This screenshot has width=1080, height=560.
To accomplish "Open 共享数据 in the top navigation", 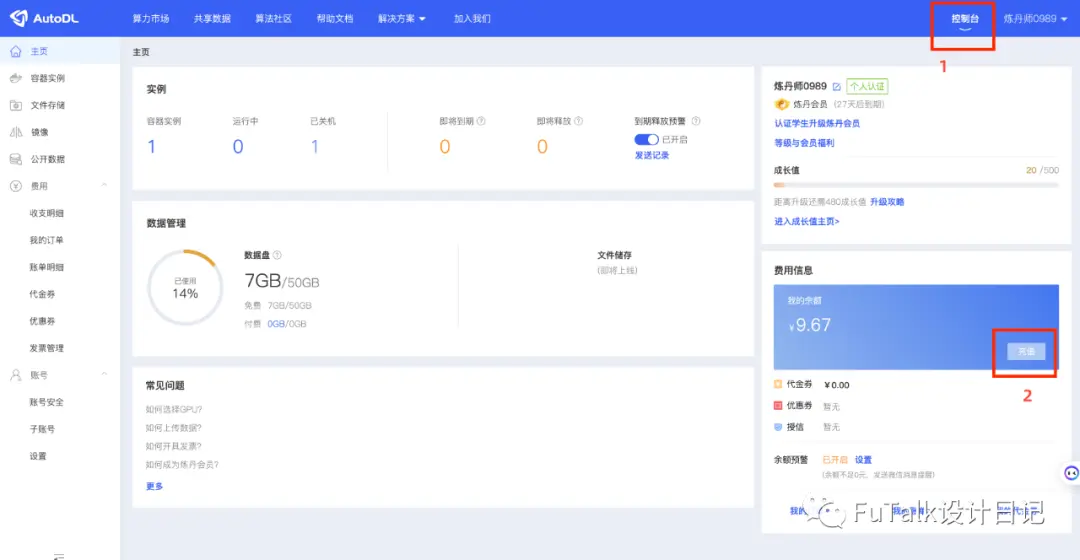I will [x=212, y=19].
